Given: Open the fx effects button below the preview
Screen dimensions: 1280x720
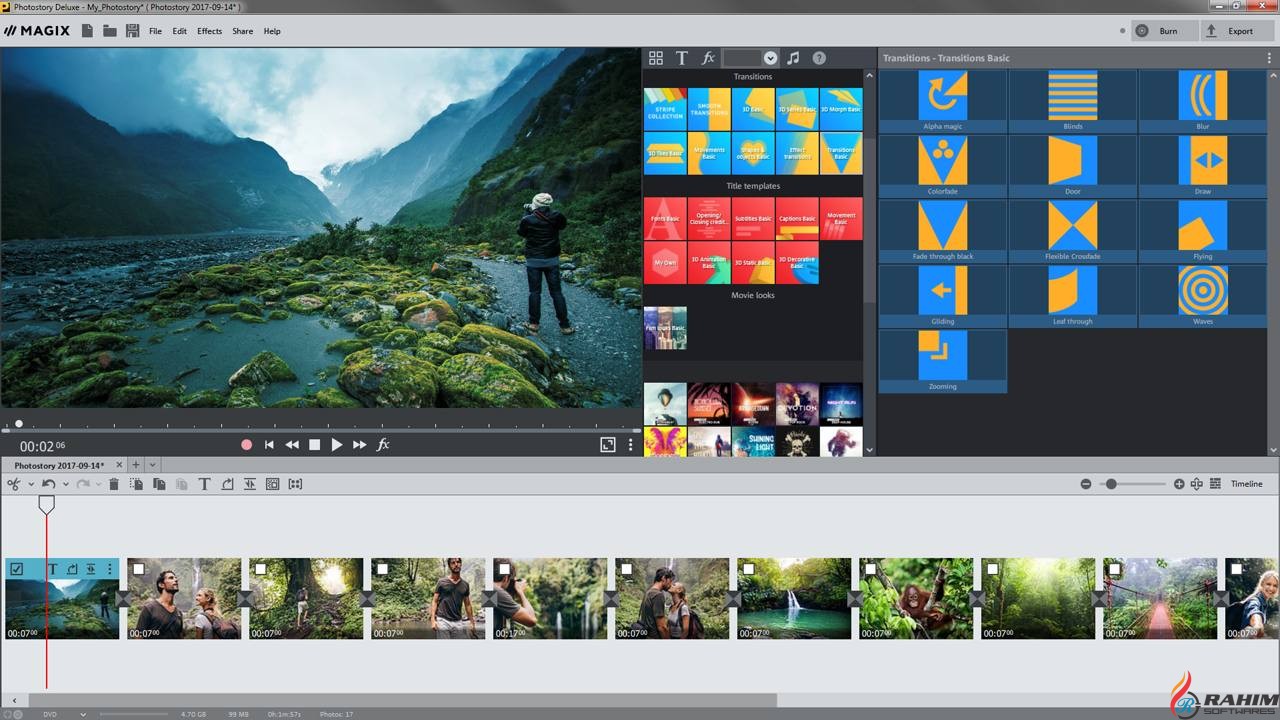Looking at the screenshot, I should pos(383,445).
